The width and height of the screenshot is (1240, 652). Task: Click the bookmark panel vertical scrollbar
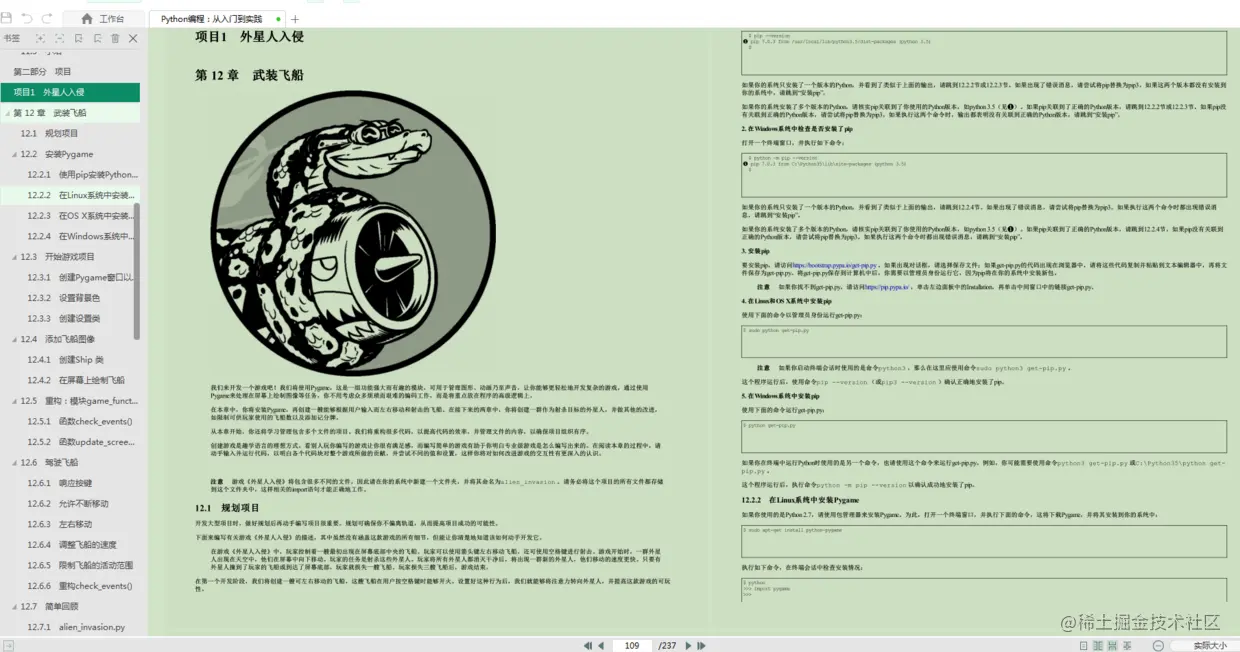pos(137,271)
